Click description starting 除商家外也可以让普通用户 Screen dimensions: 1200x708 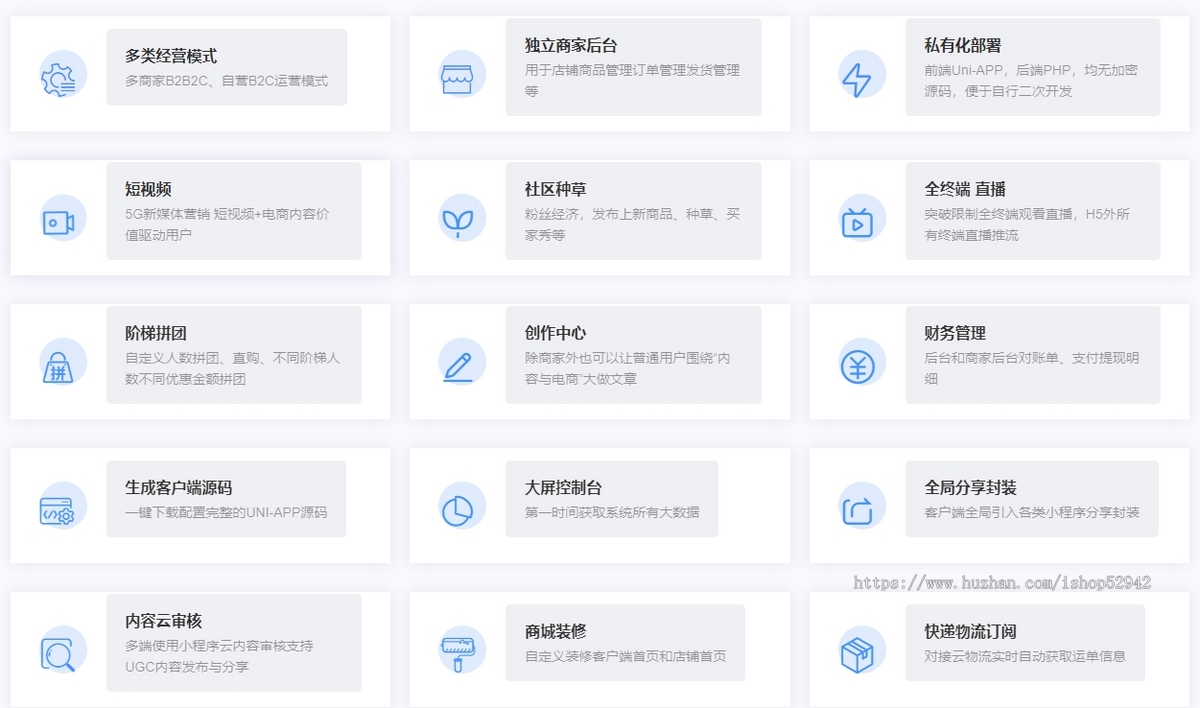(628, 368)
